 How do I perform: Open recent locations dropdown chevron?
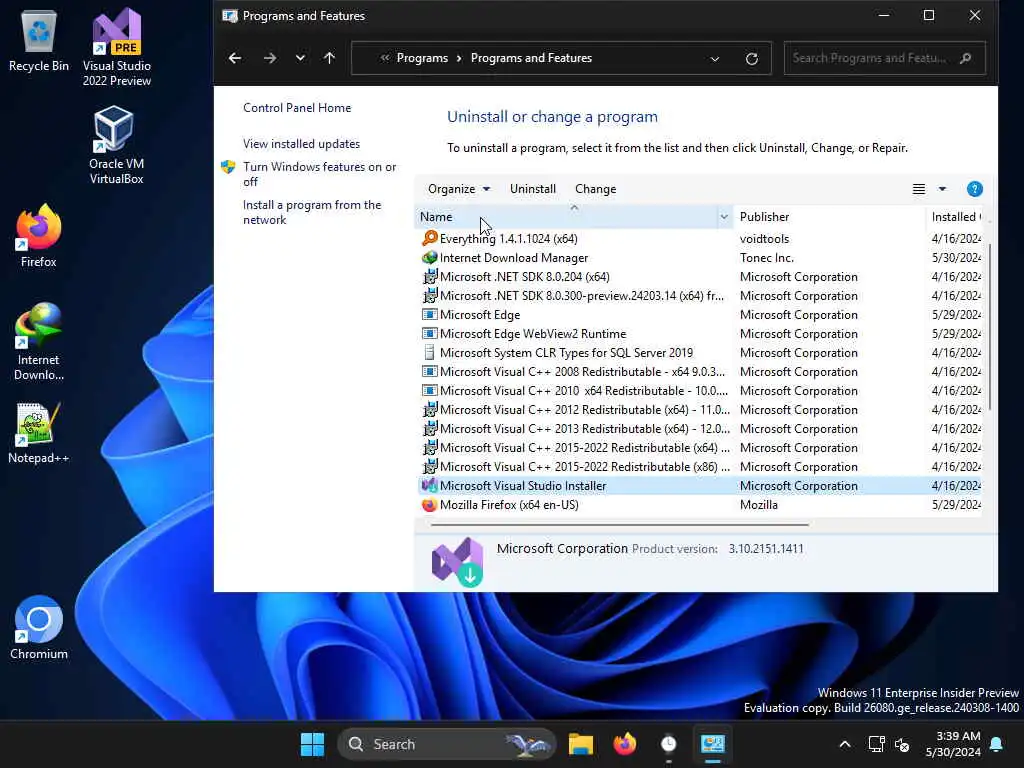[300, 58]
